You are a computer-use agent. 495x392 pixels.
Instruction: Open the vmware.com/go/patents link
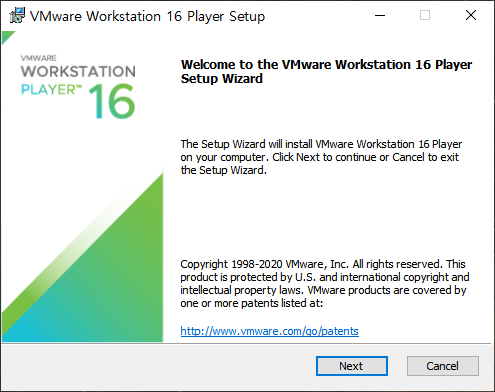tap(269, 331)
